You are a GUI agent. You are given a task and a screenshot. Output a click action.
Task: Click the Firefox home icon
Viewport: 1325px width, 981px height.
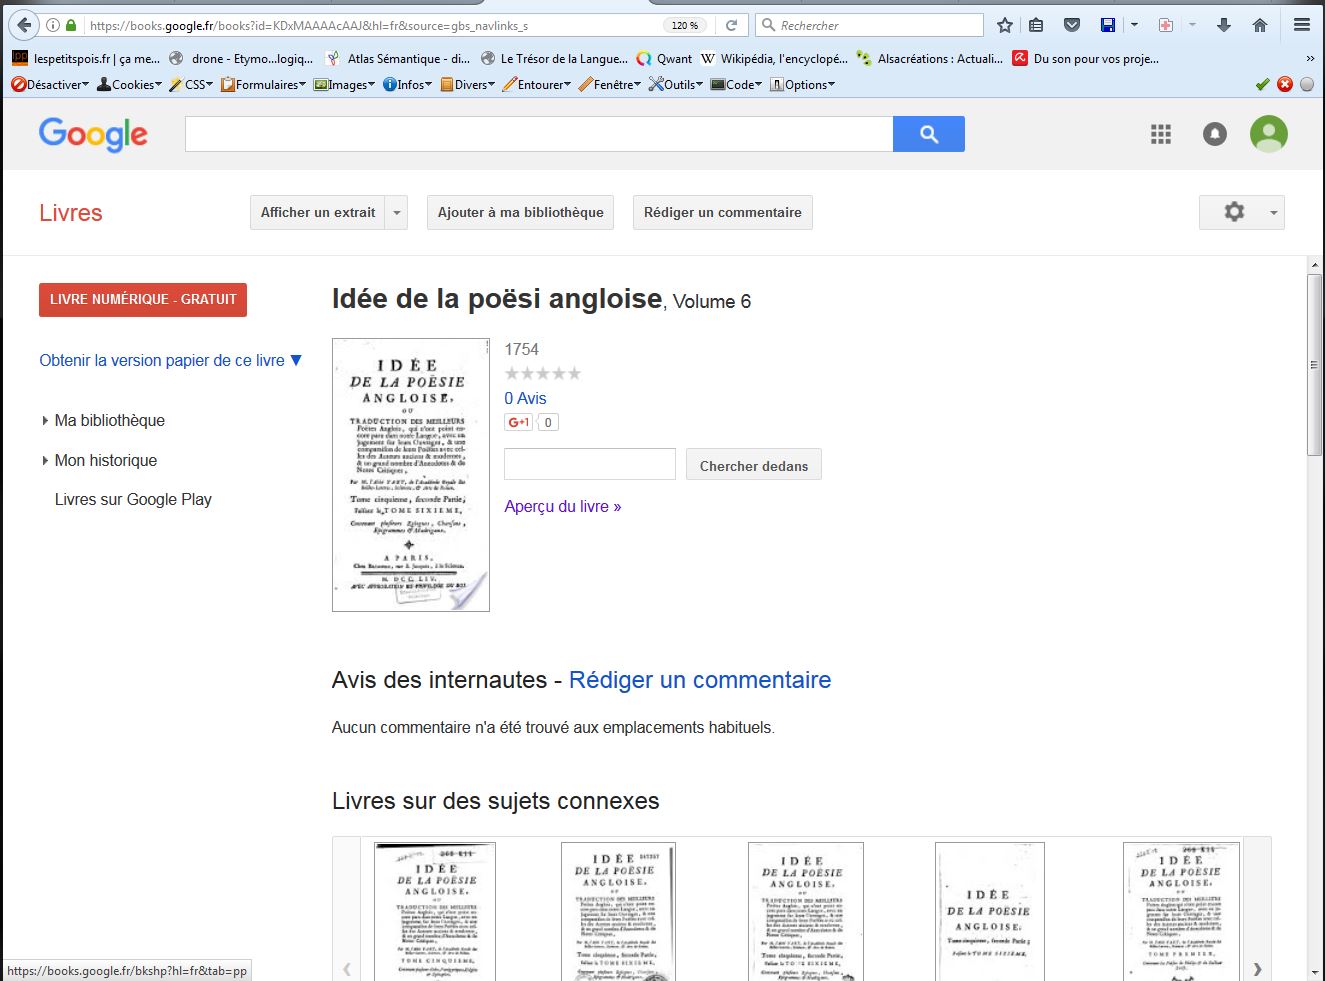(x=1260, y=25)
